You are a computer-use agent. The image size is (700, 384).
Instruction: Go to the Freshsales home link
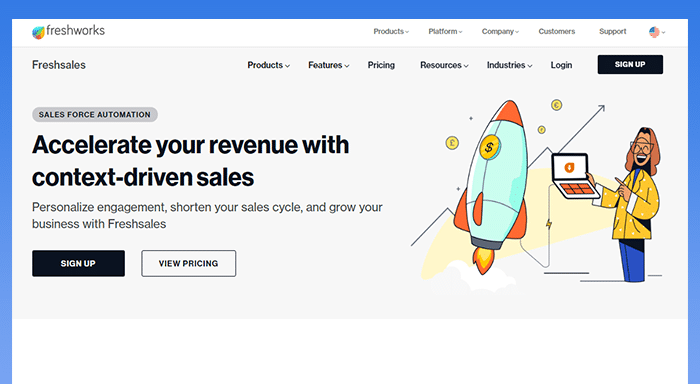click(59, 65)
